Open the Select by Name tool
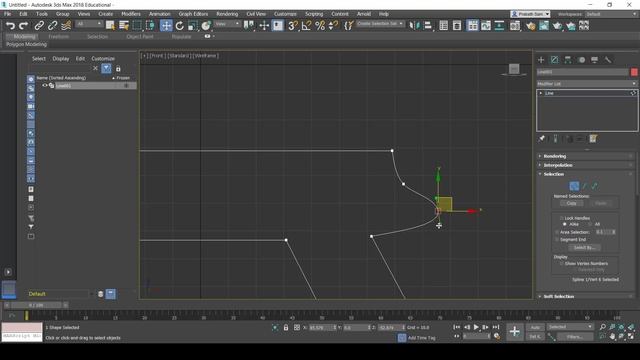This screenshot has width=640, height=360. (x=124, y=26)
